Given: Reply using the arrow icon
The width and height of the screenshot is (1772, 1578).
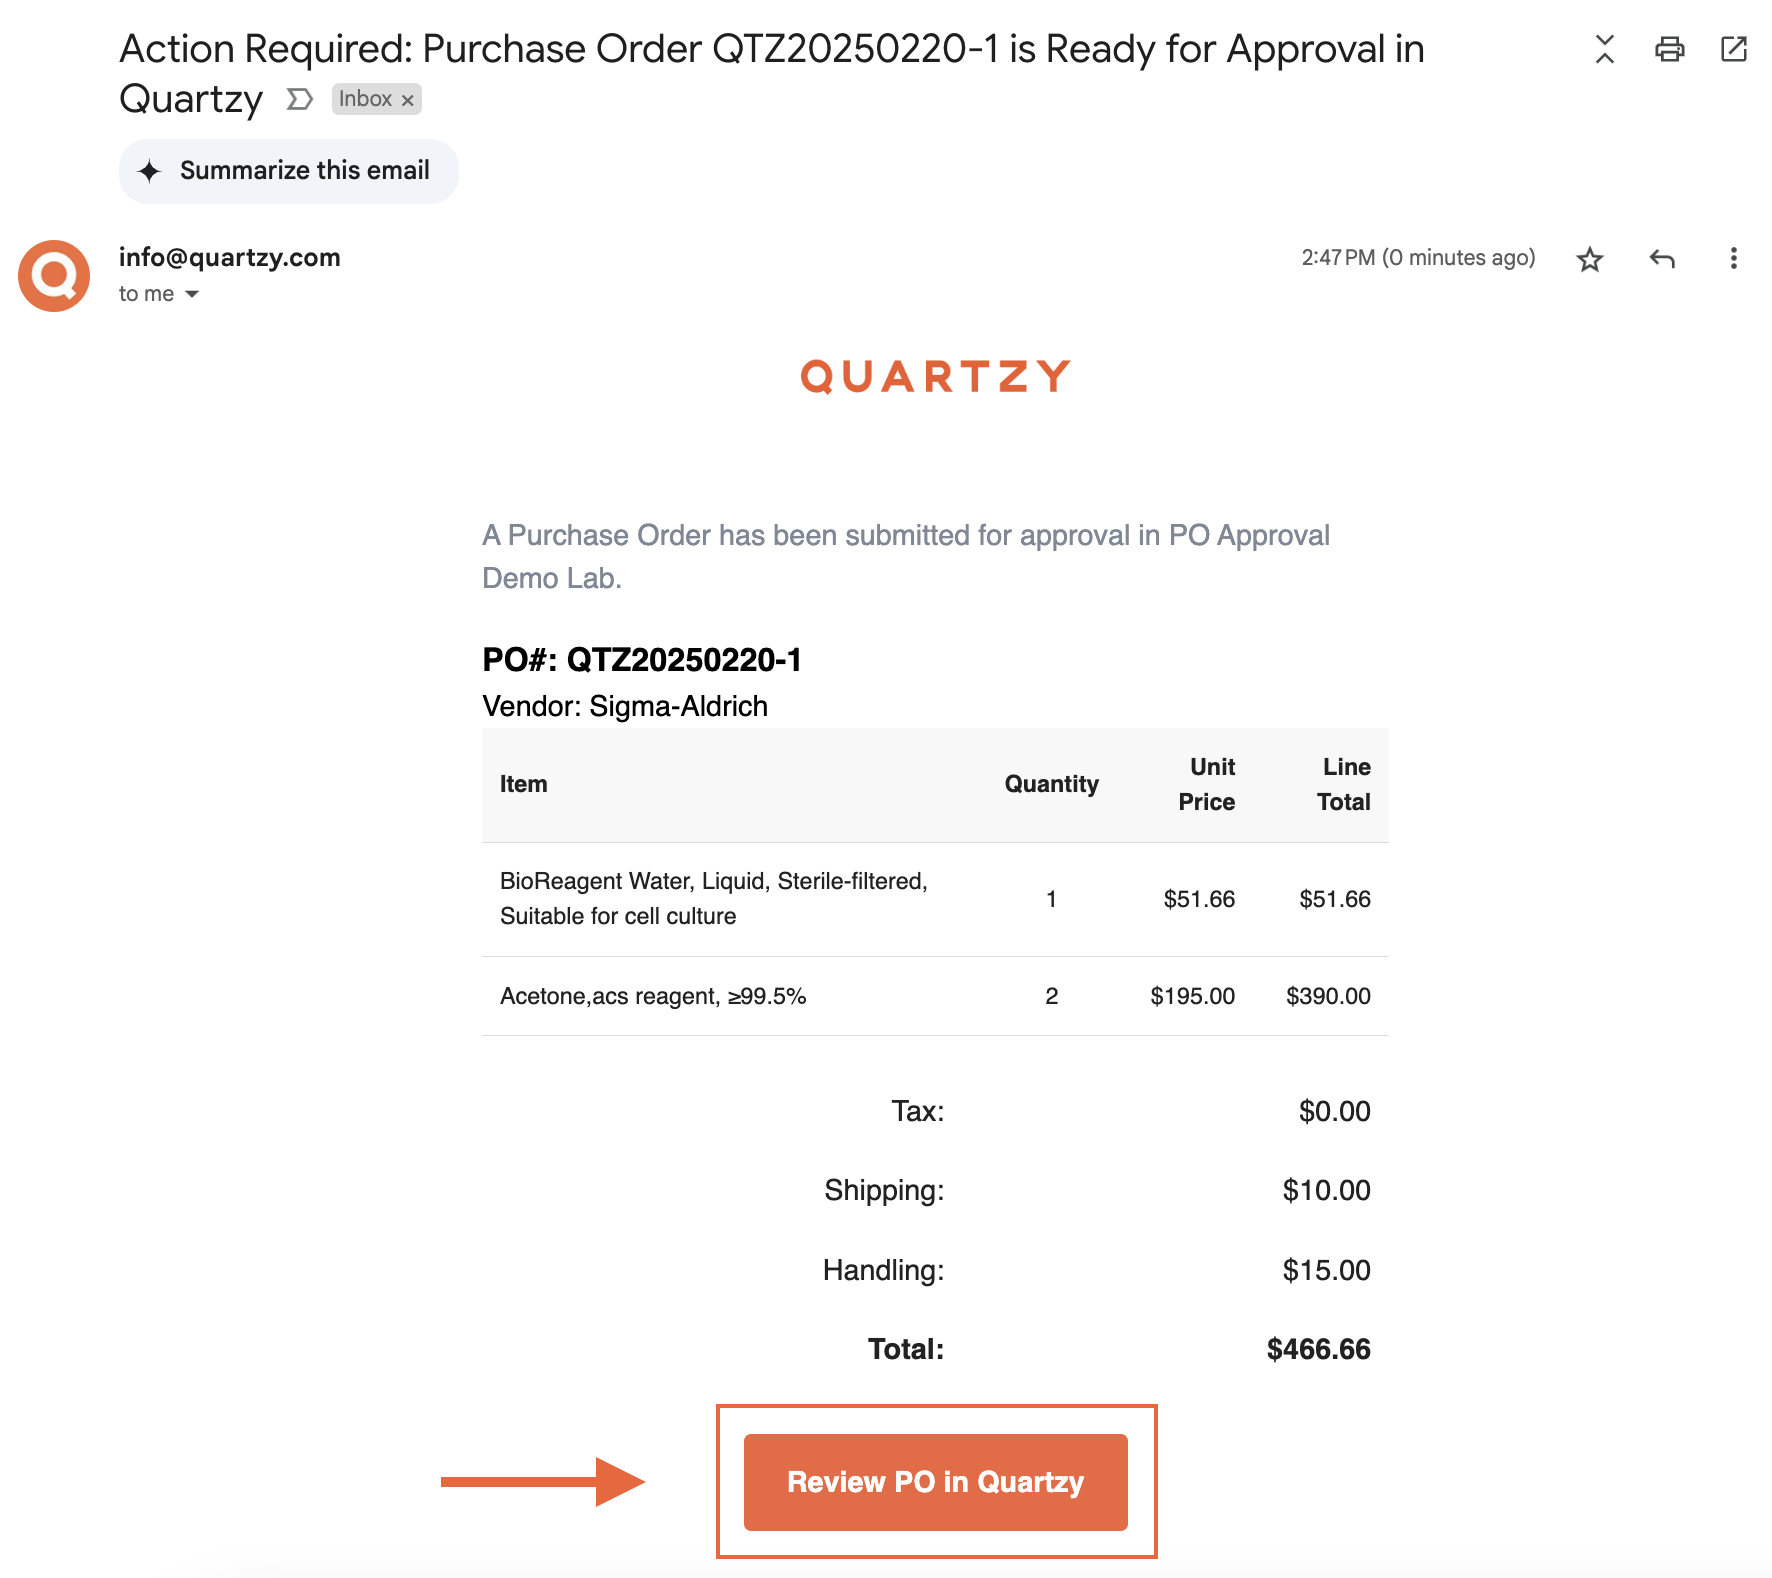Looking at the screenshot, I should [1661, 259].
